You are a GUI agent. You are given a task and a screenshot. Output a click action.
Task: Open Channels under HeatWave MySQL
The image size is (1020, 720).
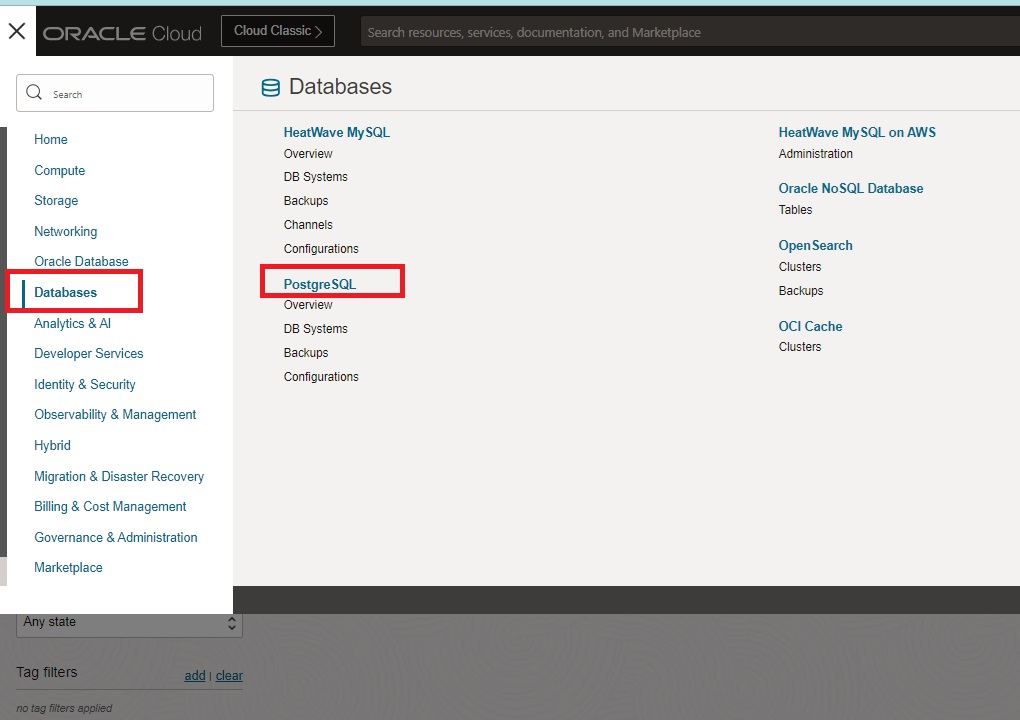[x=308, y=224]
